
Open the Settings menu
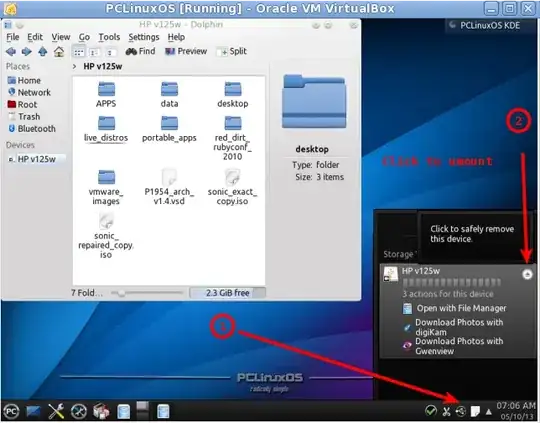[144, 37]
